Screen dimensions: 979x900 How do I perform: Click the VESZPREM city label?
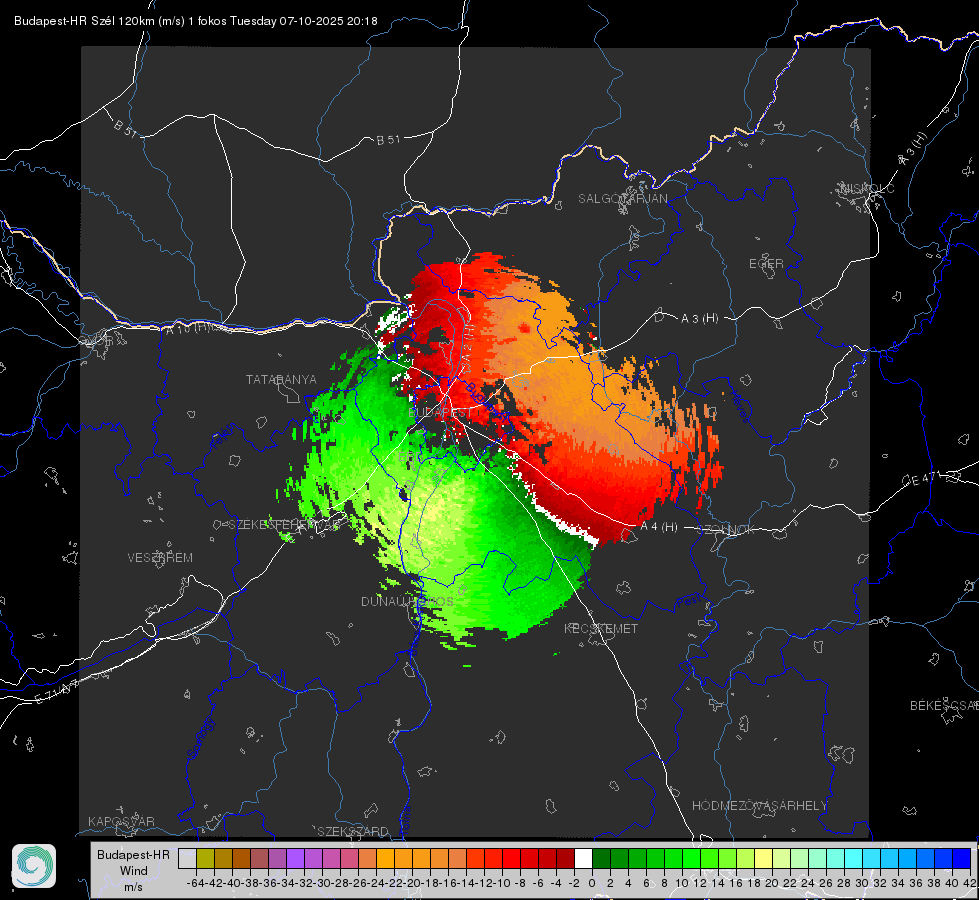point(160,558)
